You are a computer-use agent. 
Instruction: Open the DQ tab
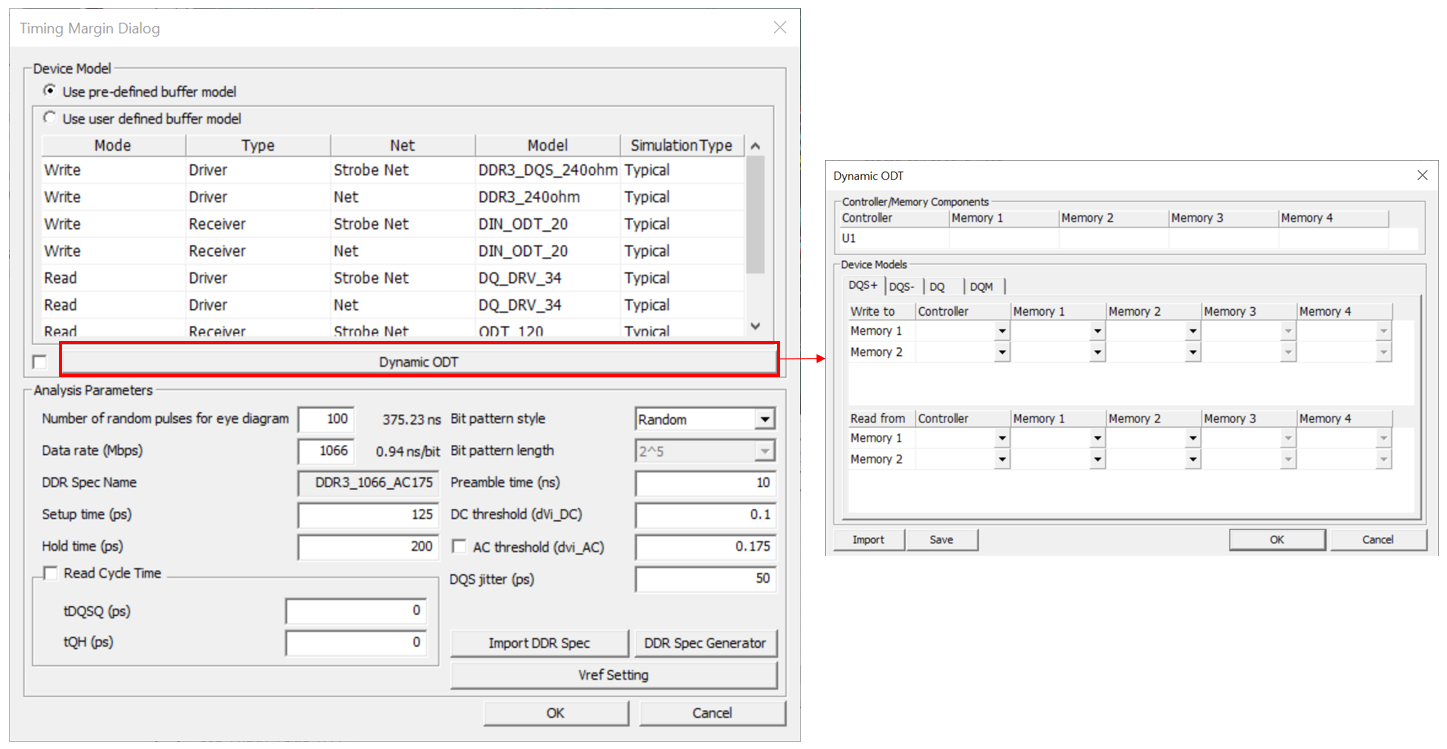click(x=937, y=287)
